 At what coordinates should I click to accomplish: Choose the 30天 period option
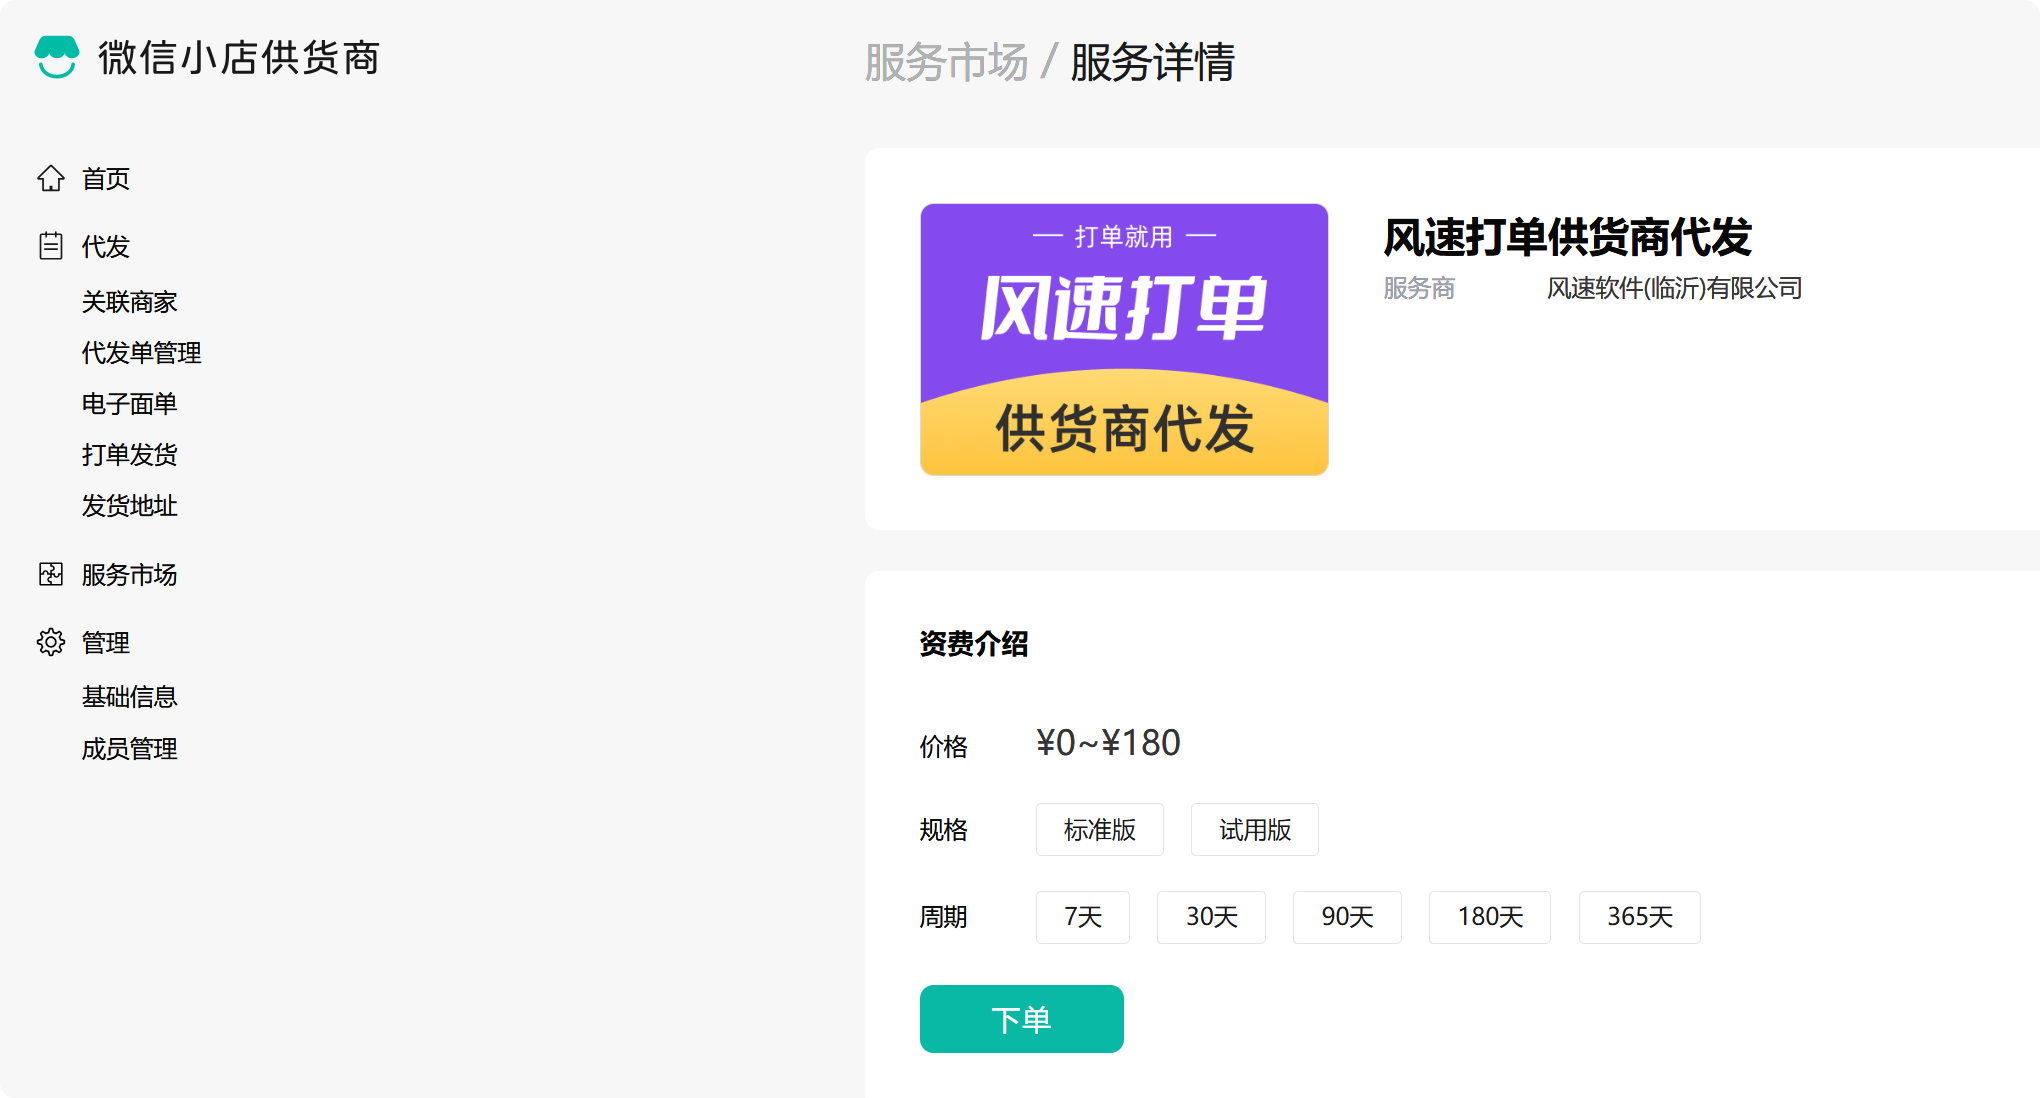[1211, 917]
